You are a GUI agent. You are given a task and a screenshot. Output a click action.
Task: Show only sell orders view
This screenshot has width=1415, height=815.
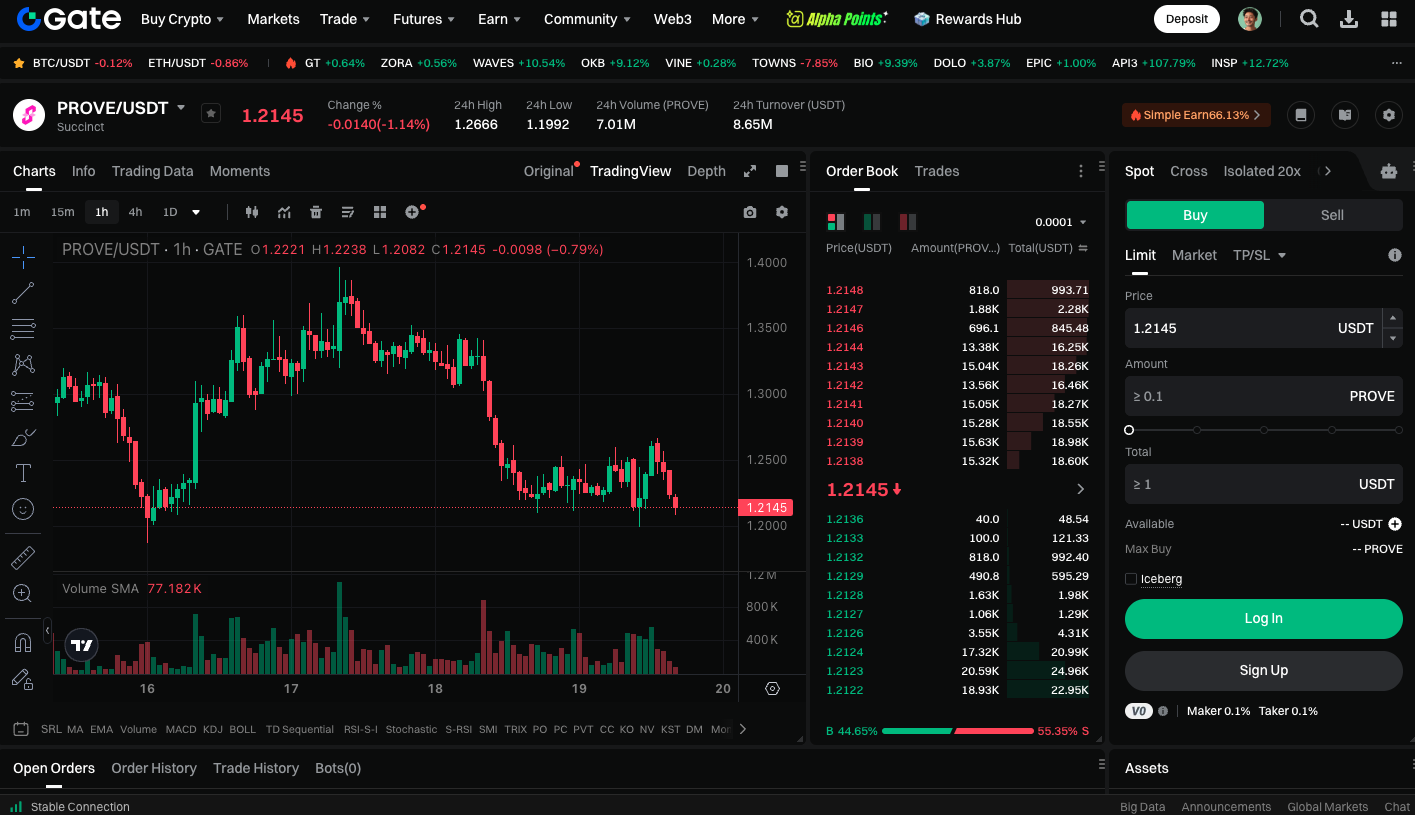[x=908, y=221]
